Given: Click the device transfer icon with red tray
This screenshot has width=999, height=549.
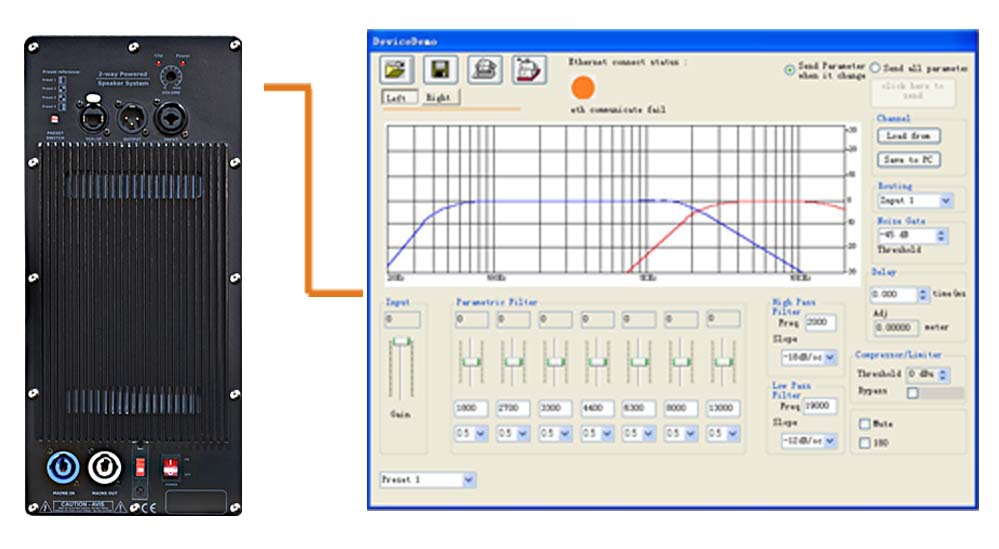Looking at the screenshot, I should [529, 69].
